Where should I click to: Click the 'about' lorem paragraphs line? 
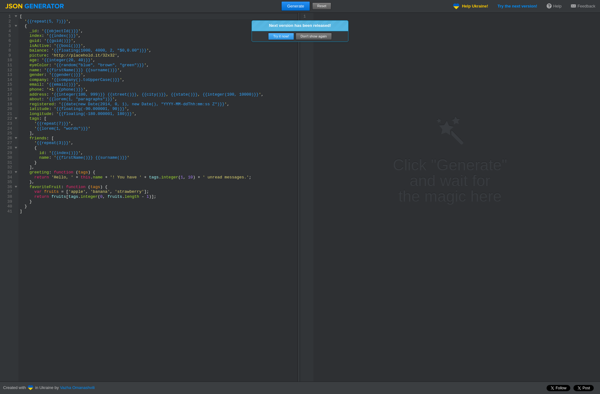coord(73,99)
